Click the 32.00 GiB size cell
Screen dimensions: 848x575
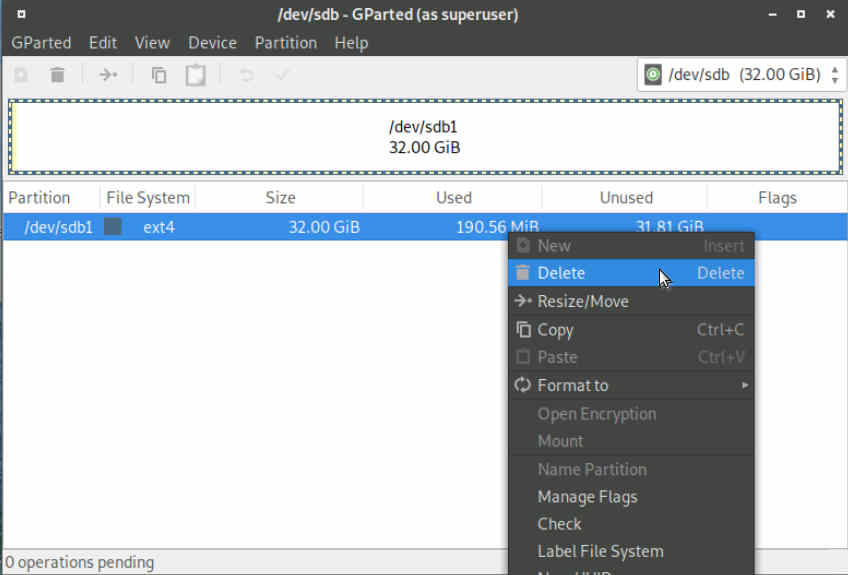pyautogui.click(x=324, y=227)
